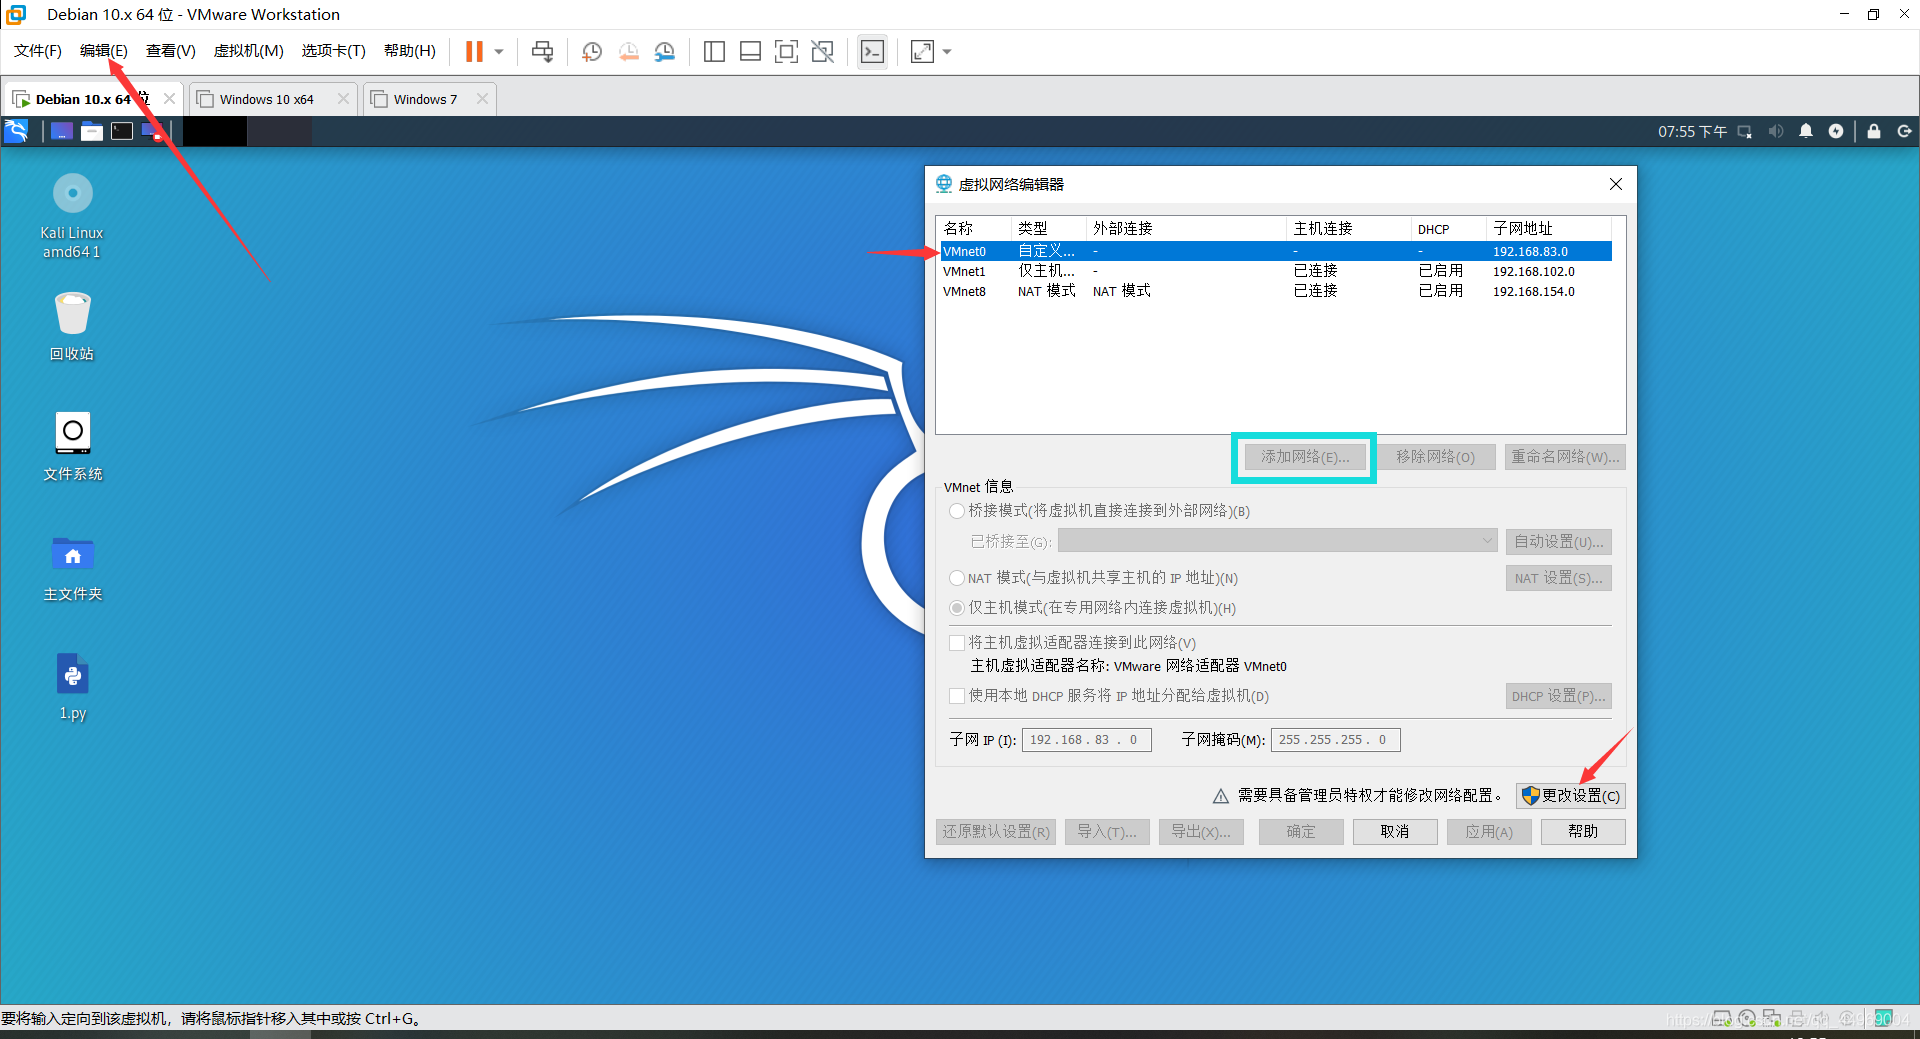Image resolution: width=1920 pixels, height=1039 pixels.
Task: Click the Show Desktop icon in Kali panel
Action: tap(62, 131)
